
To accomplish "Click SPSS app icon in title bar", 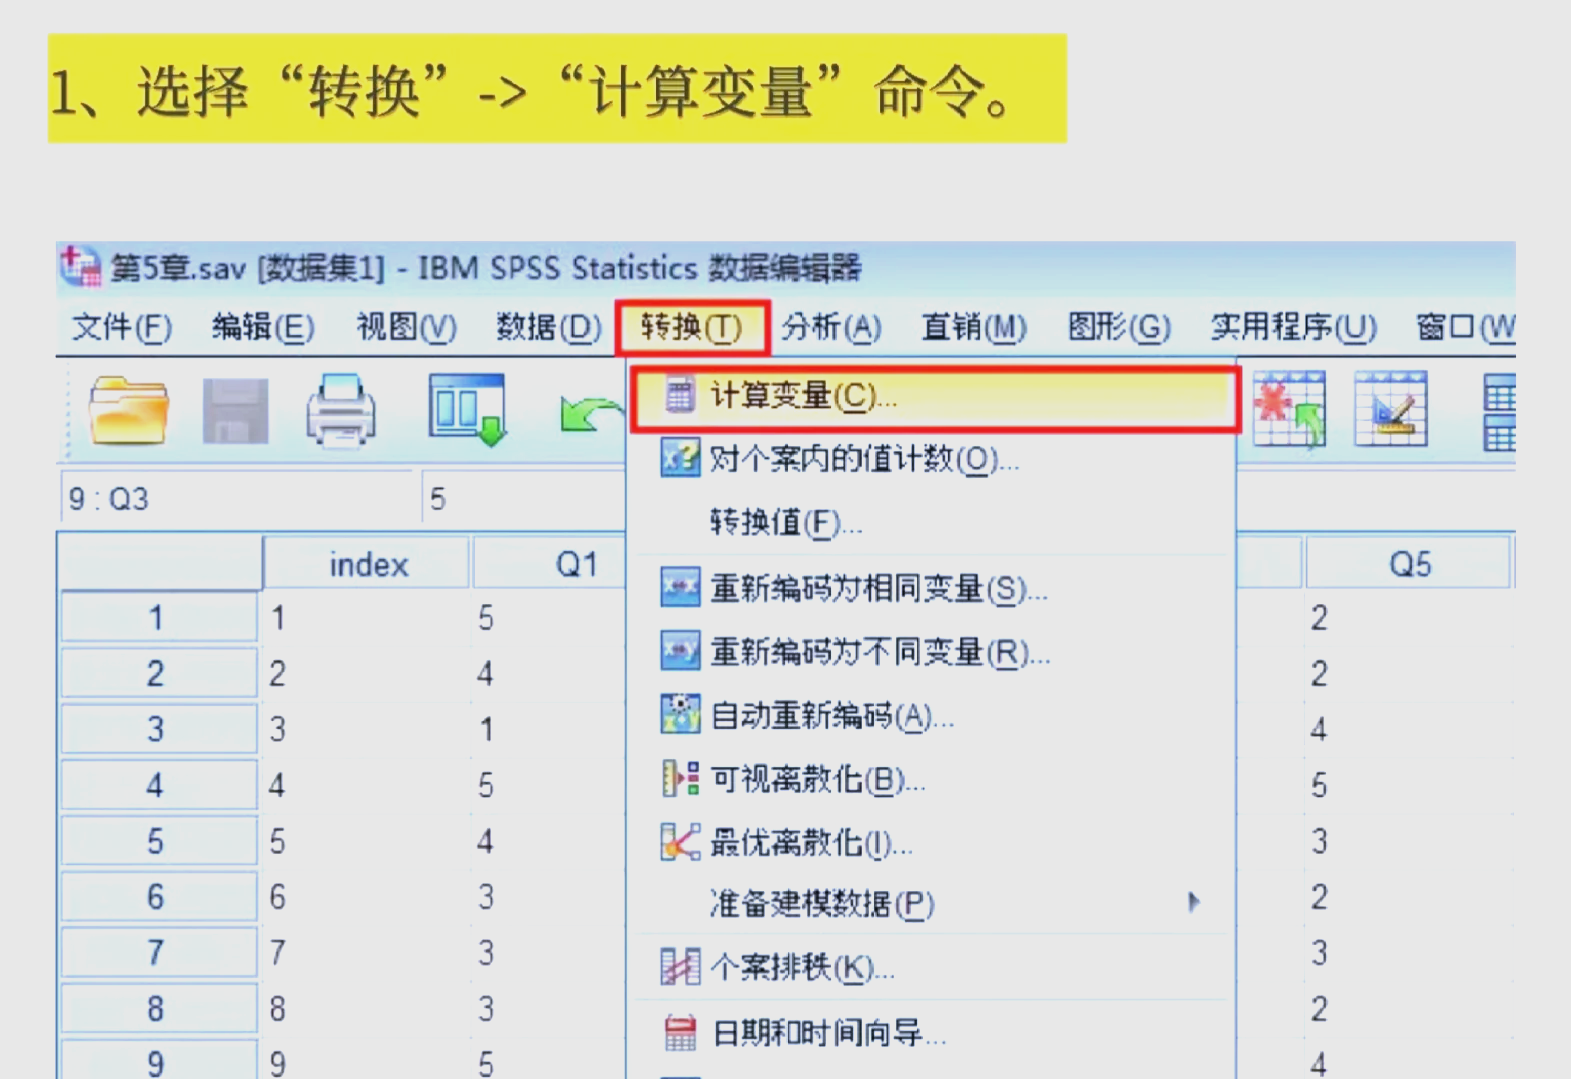I will [x=80, y=267].
